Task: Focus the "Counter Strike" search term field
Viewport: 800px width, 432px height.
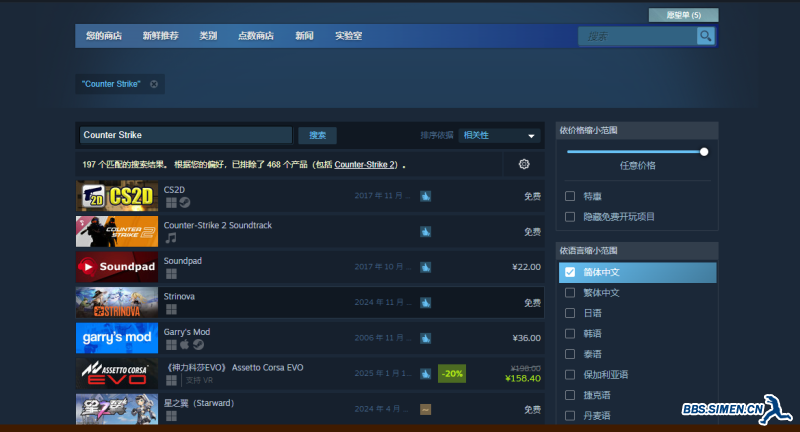Action: point(186,135)
